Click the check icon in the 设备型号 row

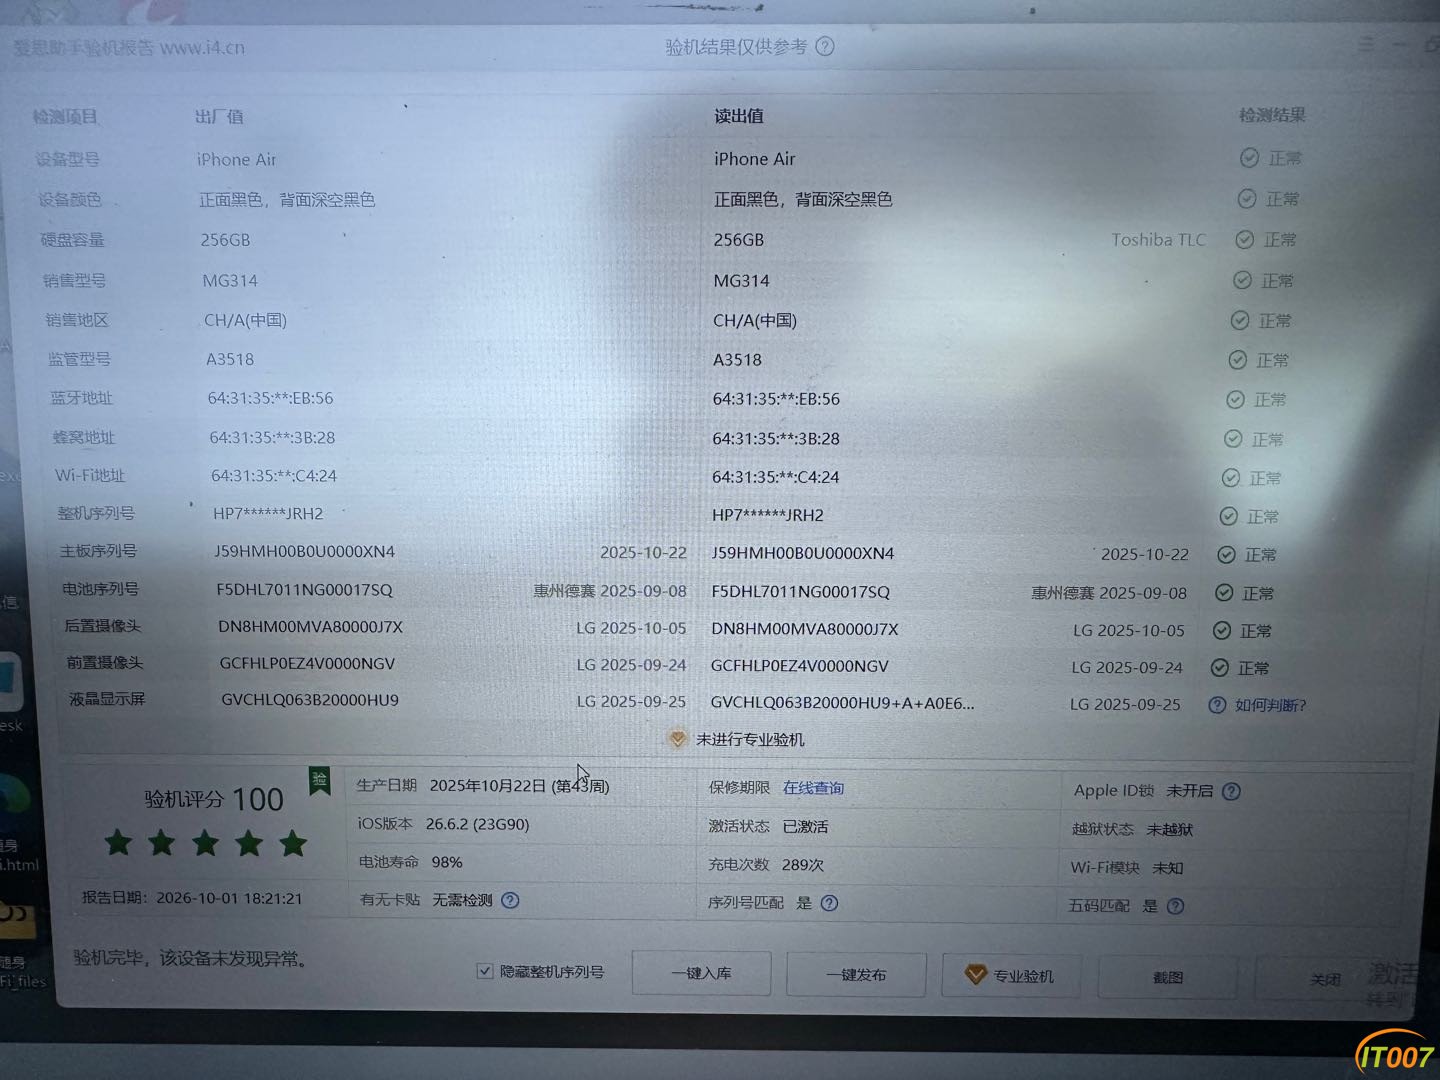click(1249, 158)
